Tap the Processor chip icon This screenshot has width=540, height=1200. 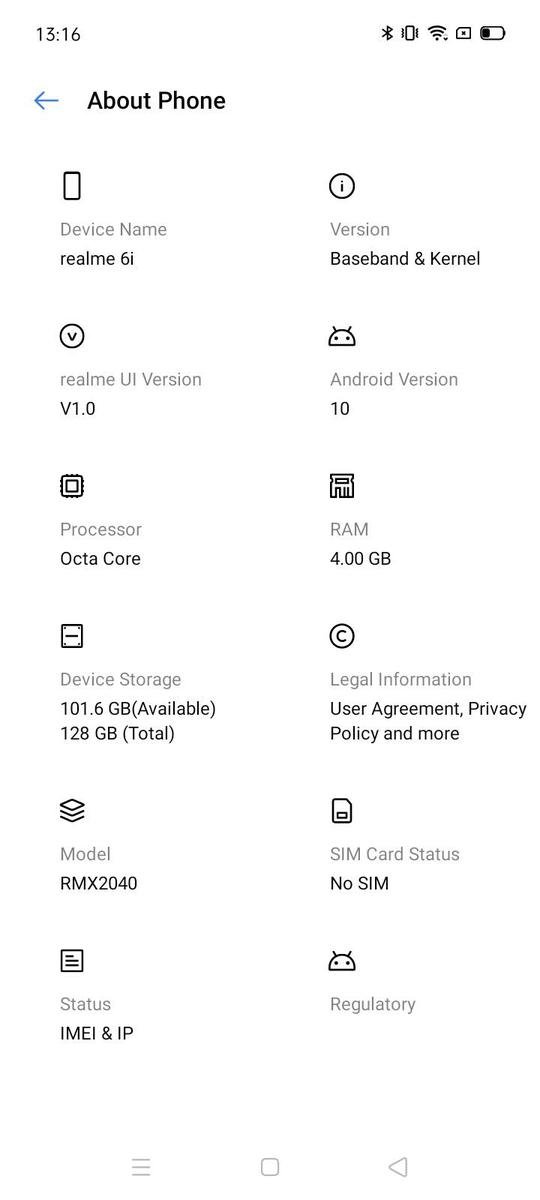tap(72, 486)
